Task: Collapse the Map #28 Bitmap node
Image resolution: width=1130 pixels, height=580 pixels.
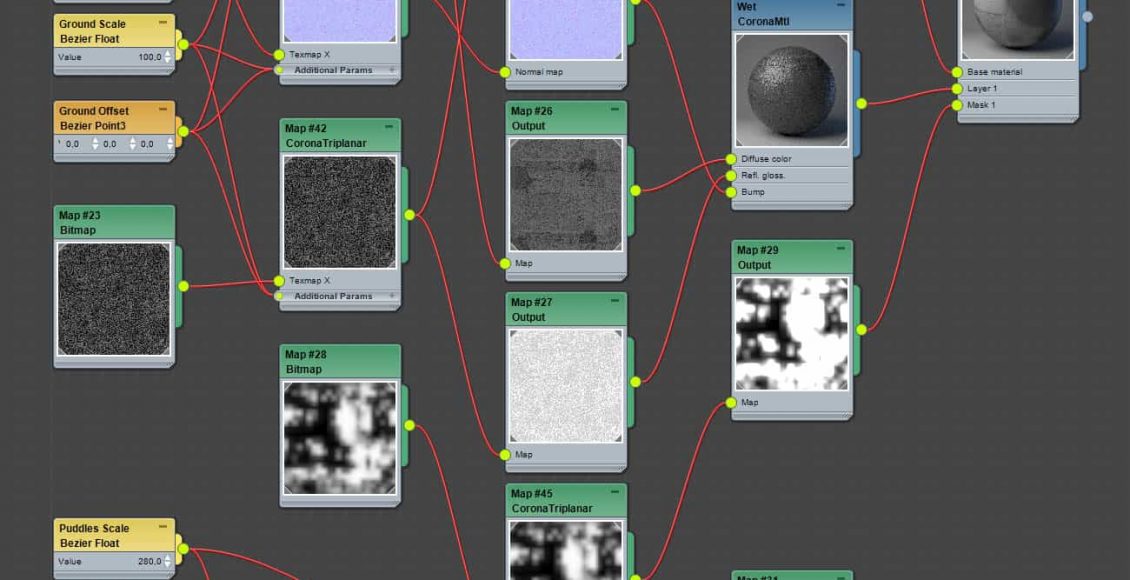Action: (x=389, y=353)
